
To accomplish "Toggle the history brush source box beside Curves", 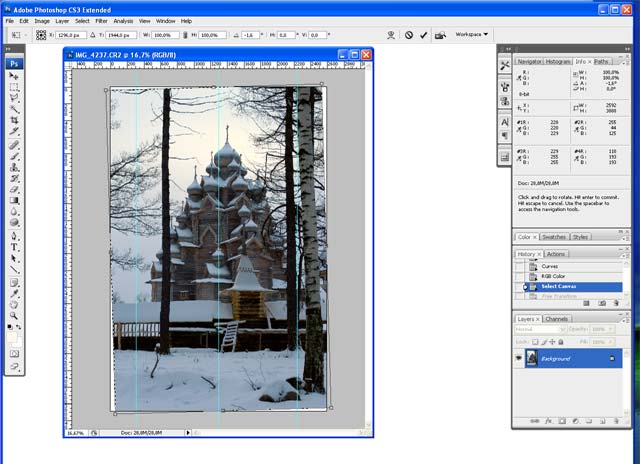I will pyautogui.click(x=519, y=267).
